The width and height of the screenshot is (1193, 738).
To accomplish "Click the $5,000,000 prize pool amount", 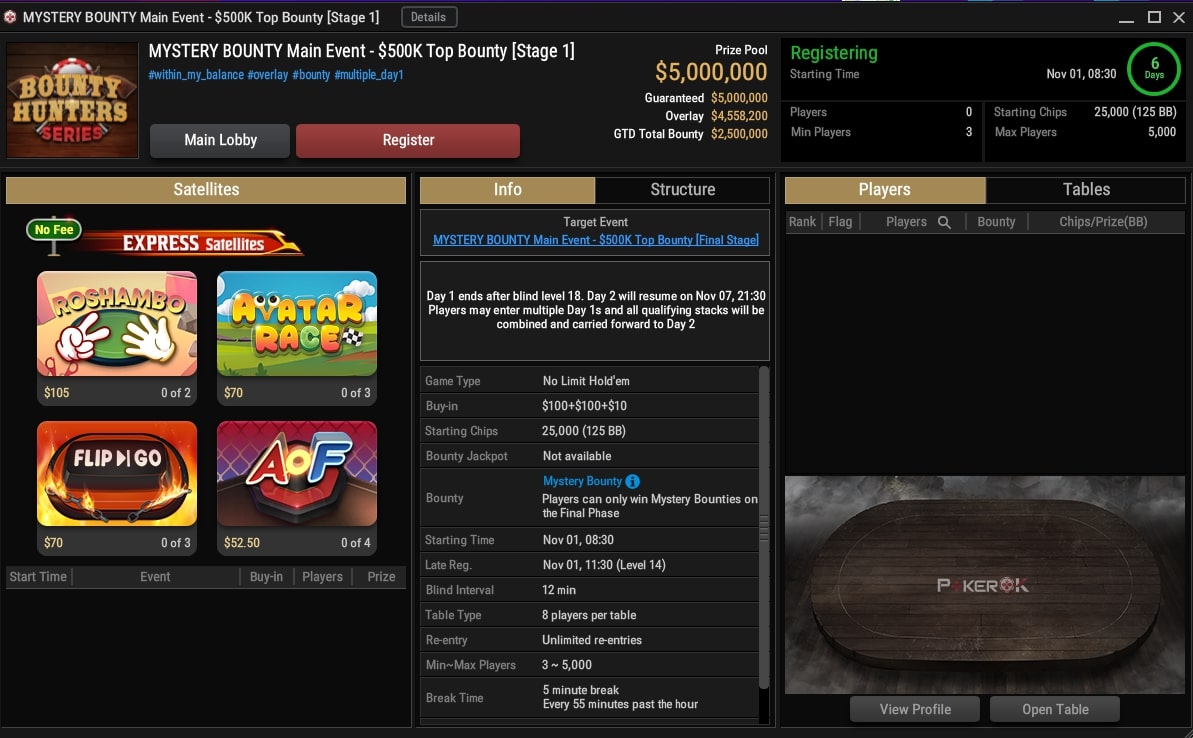I will [711, 72].
